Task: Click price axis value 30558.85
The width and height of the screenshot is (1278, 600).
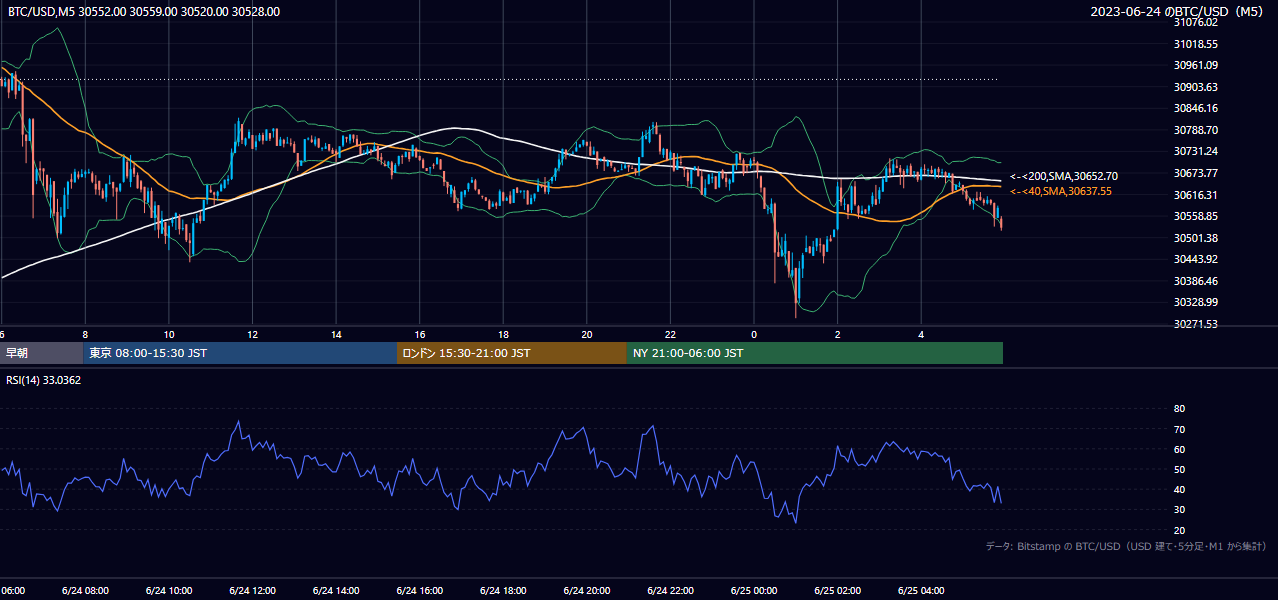Action: [1195, 216]
